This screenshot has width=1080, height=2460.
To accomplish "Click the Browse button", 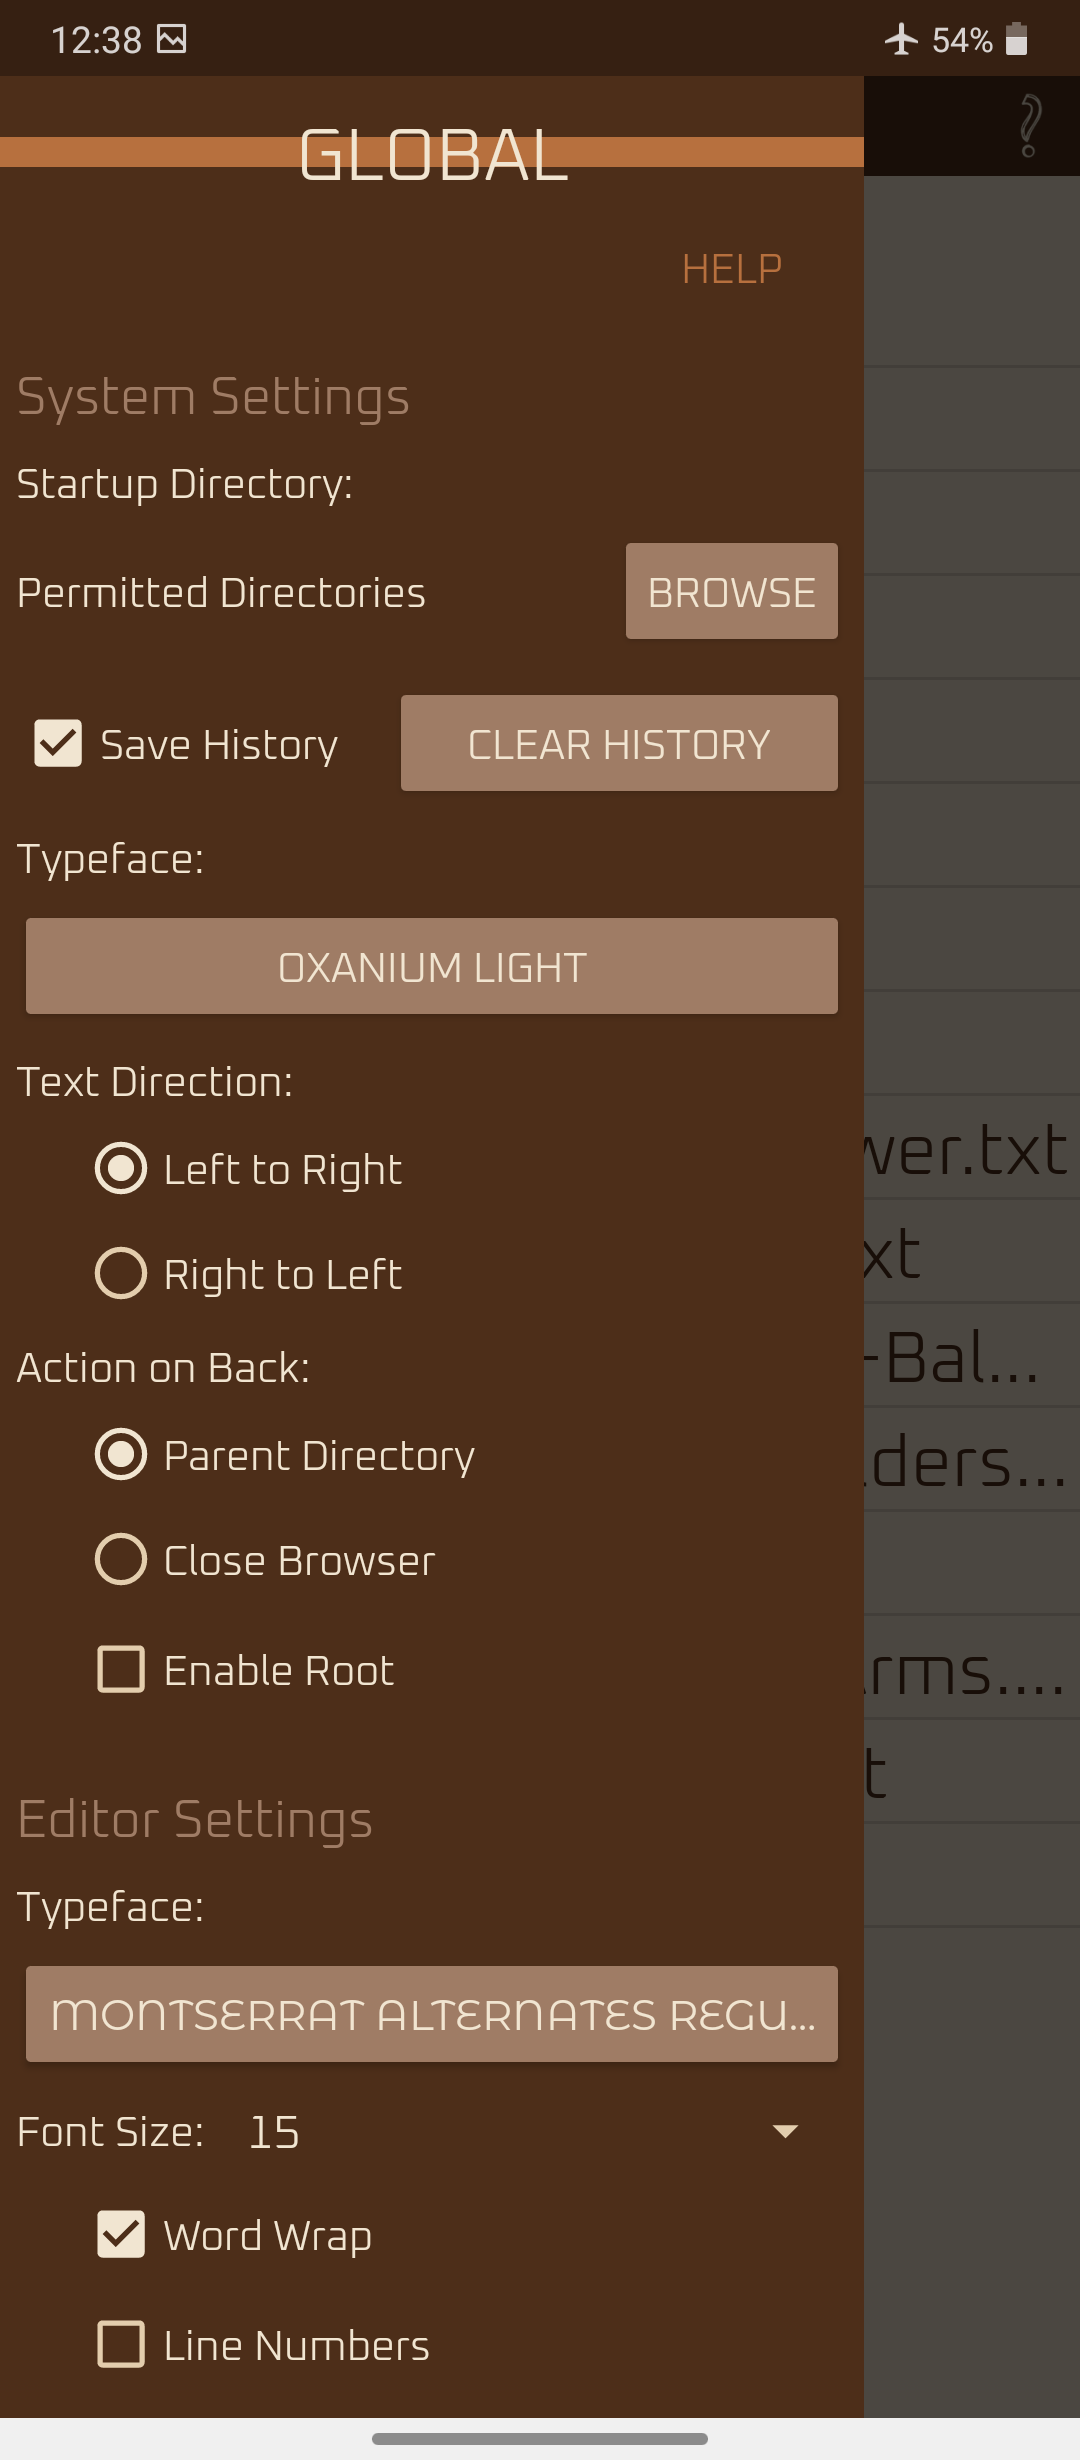I will [x=732, y=591].
